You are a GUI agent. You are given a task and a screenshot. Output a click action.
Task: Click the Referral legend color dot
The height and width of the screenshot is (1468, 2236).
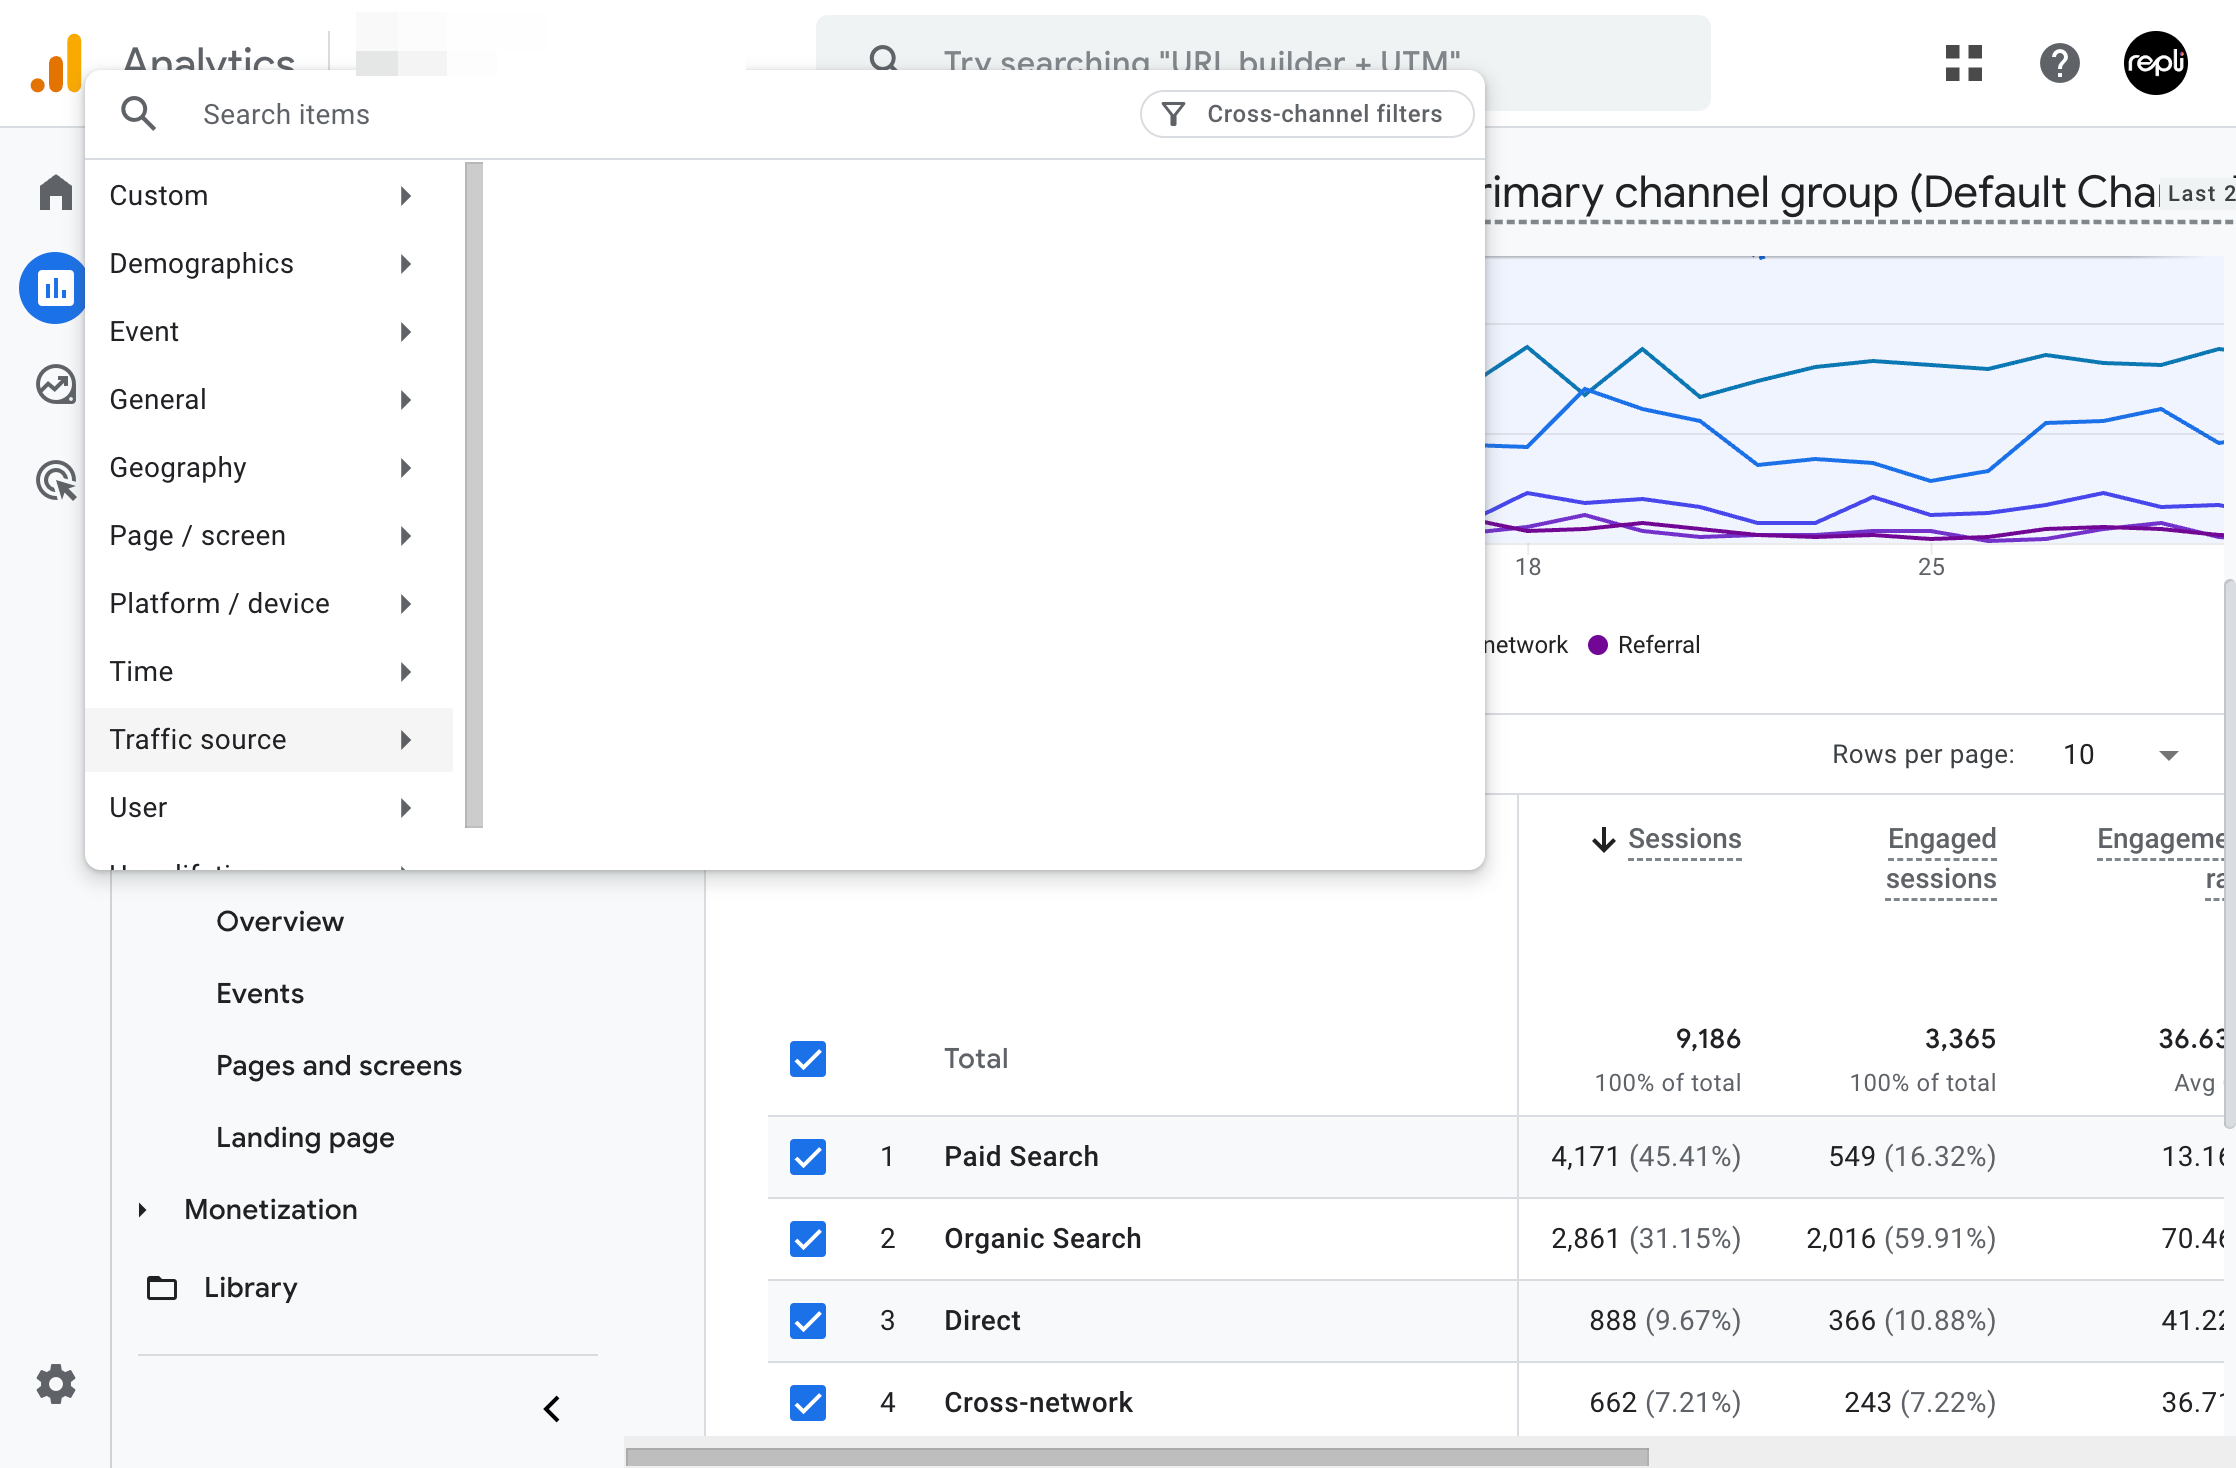(1598, 645)
